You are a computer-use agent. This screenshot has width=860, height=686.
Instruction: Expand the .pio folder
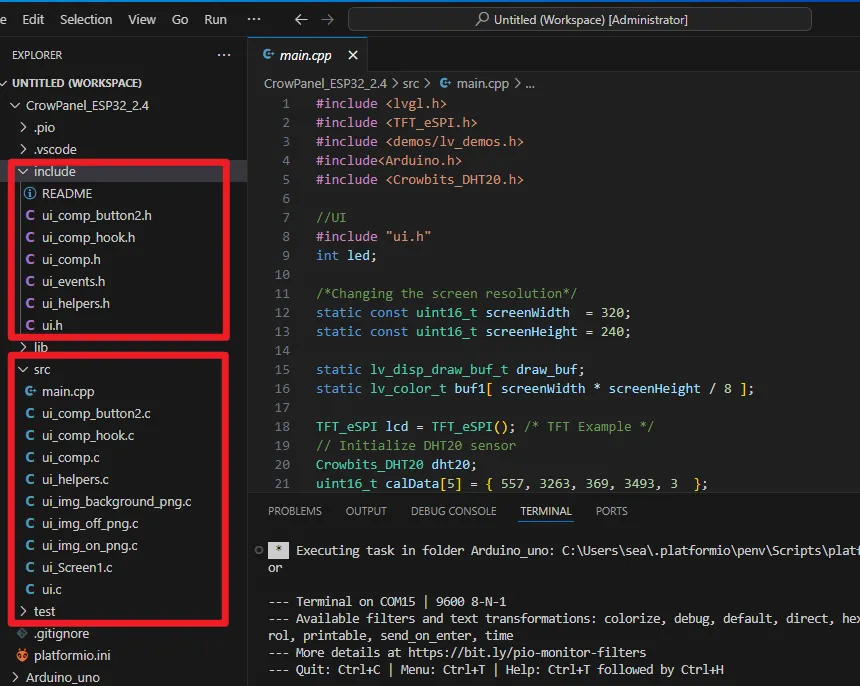coord(24,128)
